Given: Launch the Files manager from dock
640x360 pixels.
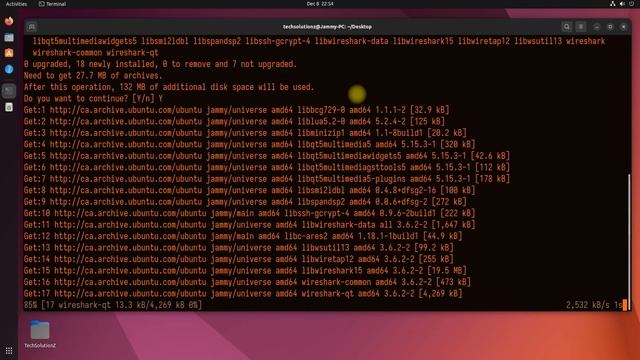Looking at the screenshot, I should [x=9, y=38].
